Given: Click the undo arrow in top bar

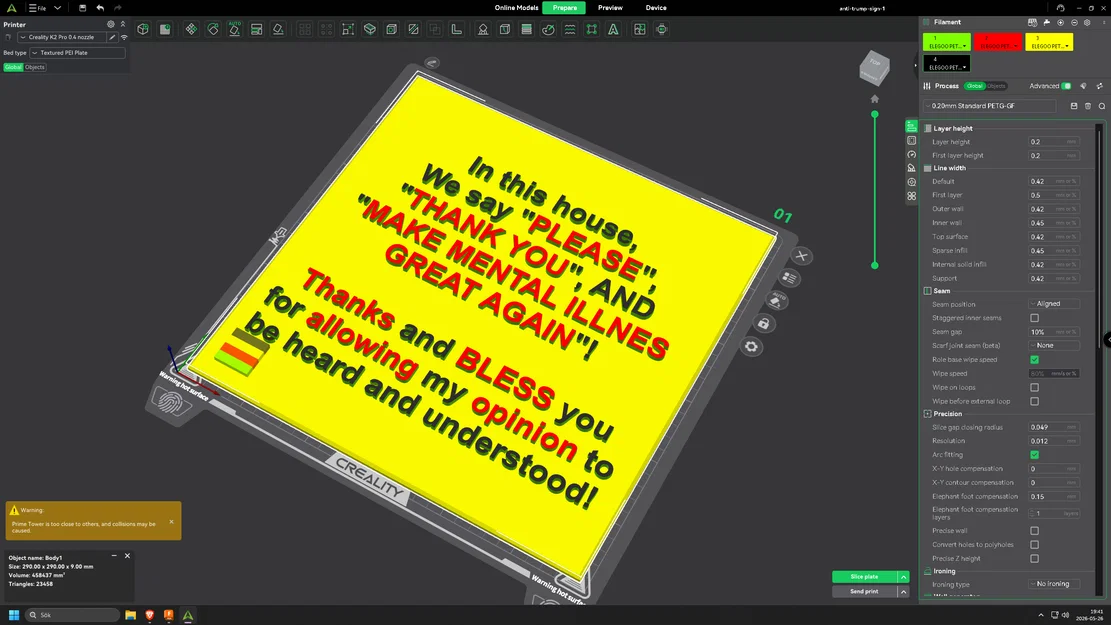Looking at the screenshot, I should (x=100, y=8).
